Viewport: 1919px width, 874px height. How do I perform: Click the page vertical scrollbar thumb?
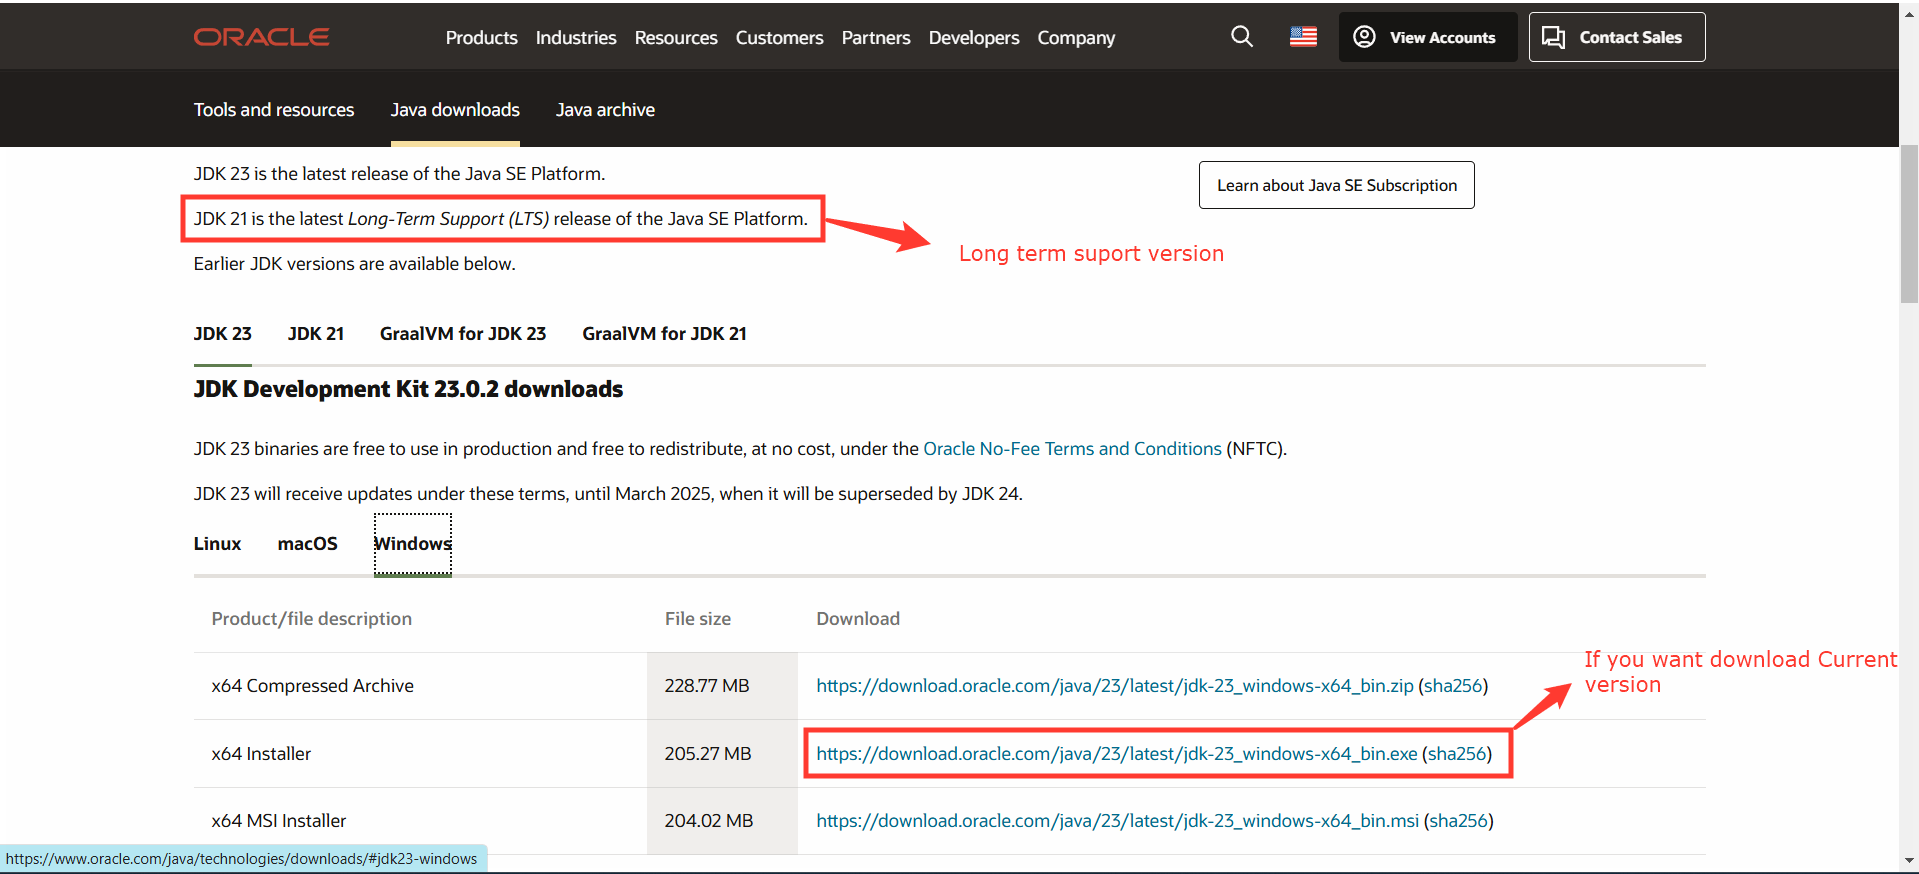pos(1909,223)
